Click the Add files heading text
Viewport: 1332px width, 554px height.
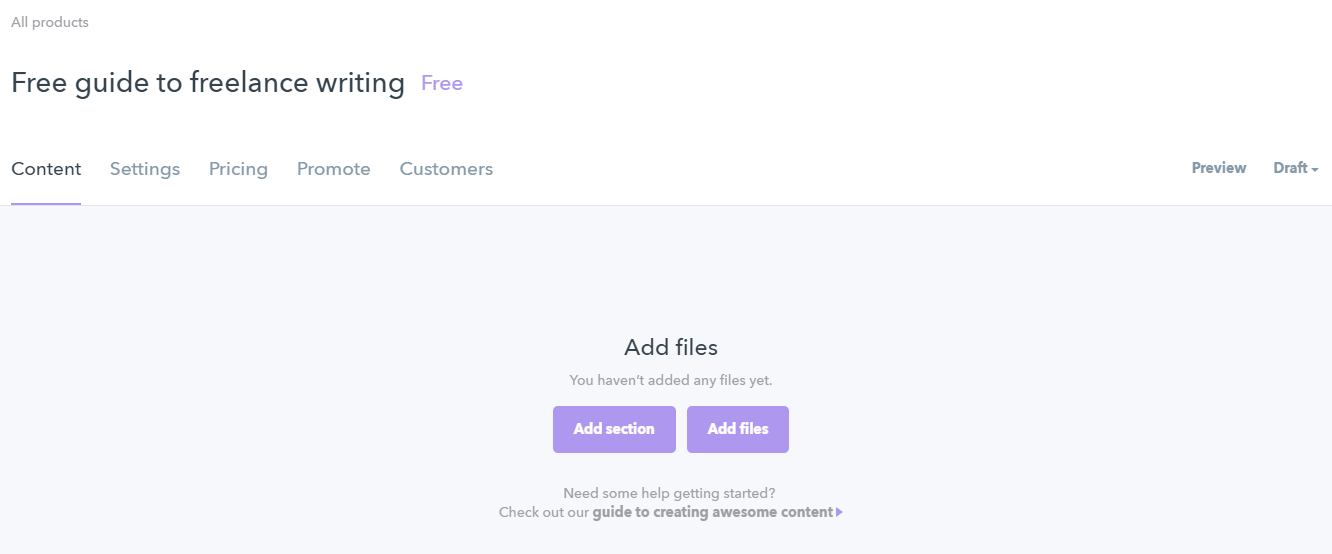click(671, 347)
